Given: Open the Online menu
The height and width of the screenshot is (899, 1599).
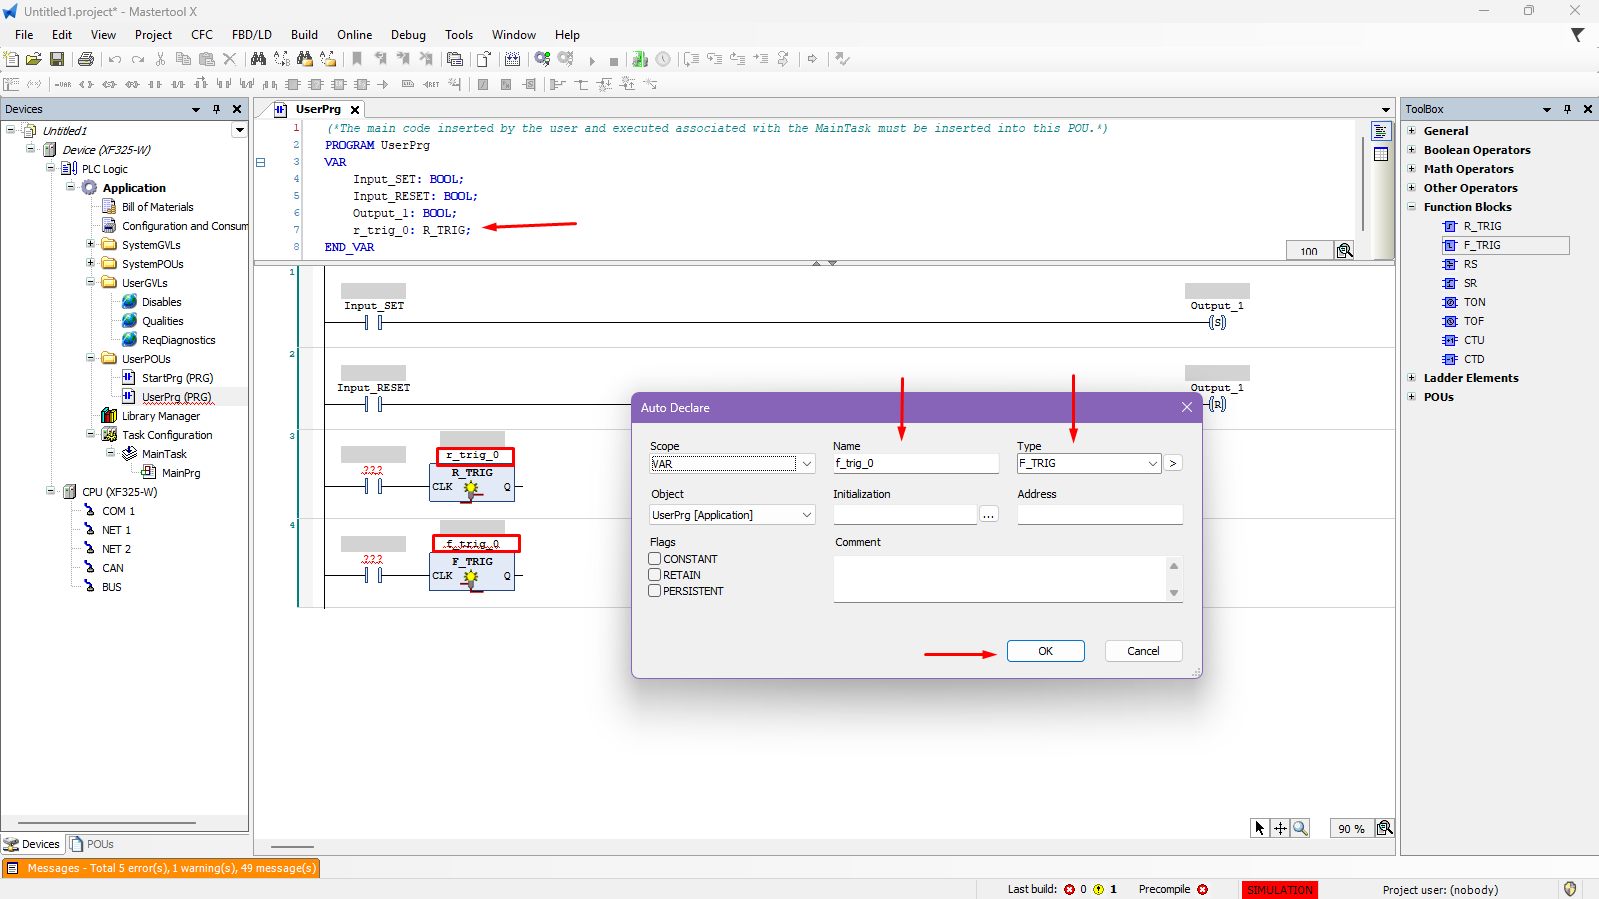Looking at the screenshot, I should [x=354, y=35].
